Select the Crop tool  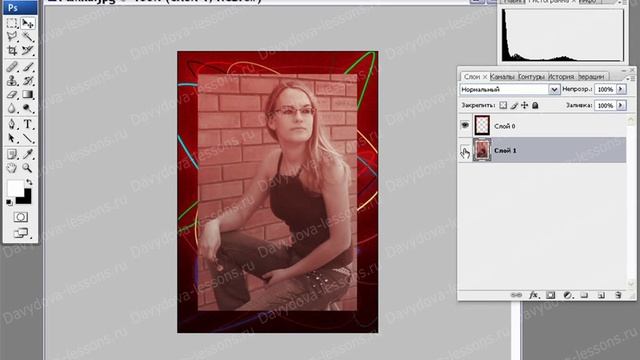pos(12,51)
